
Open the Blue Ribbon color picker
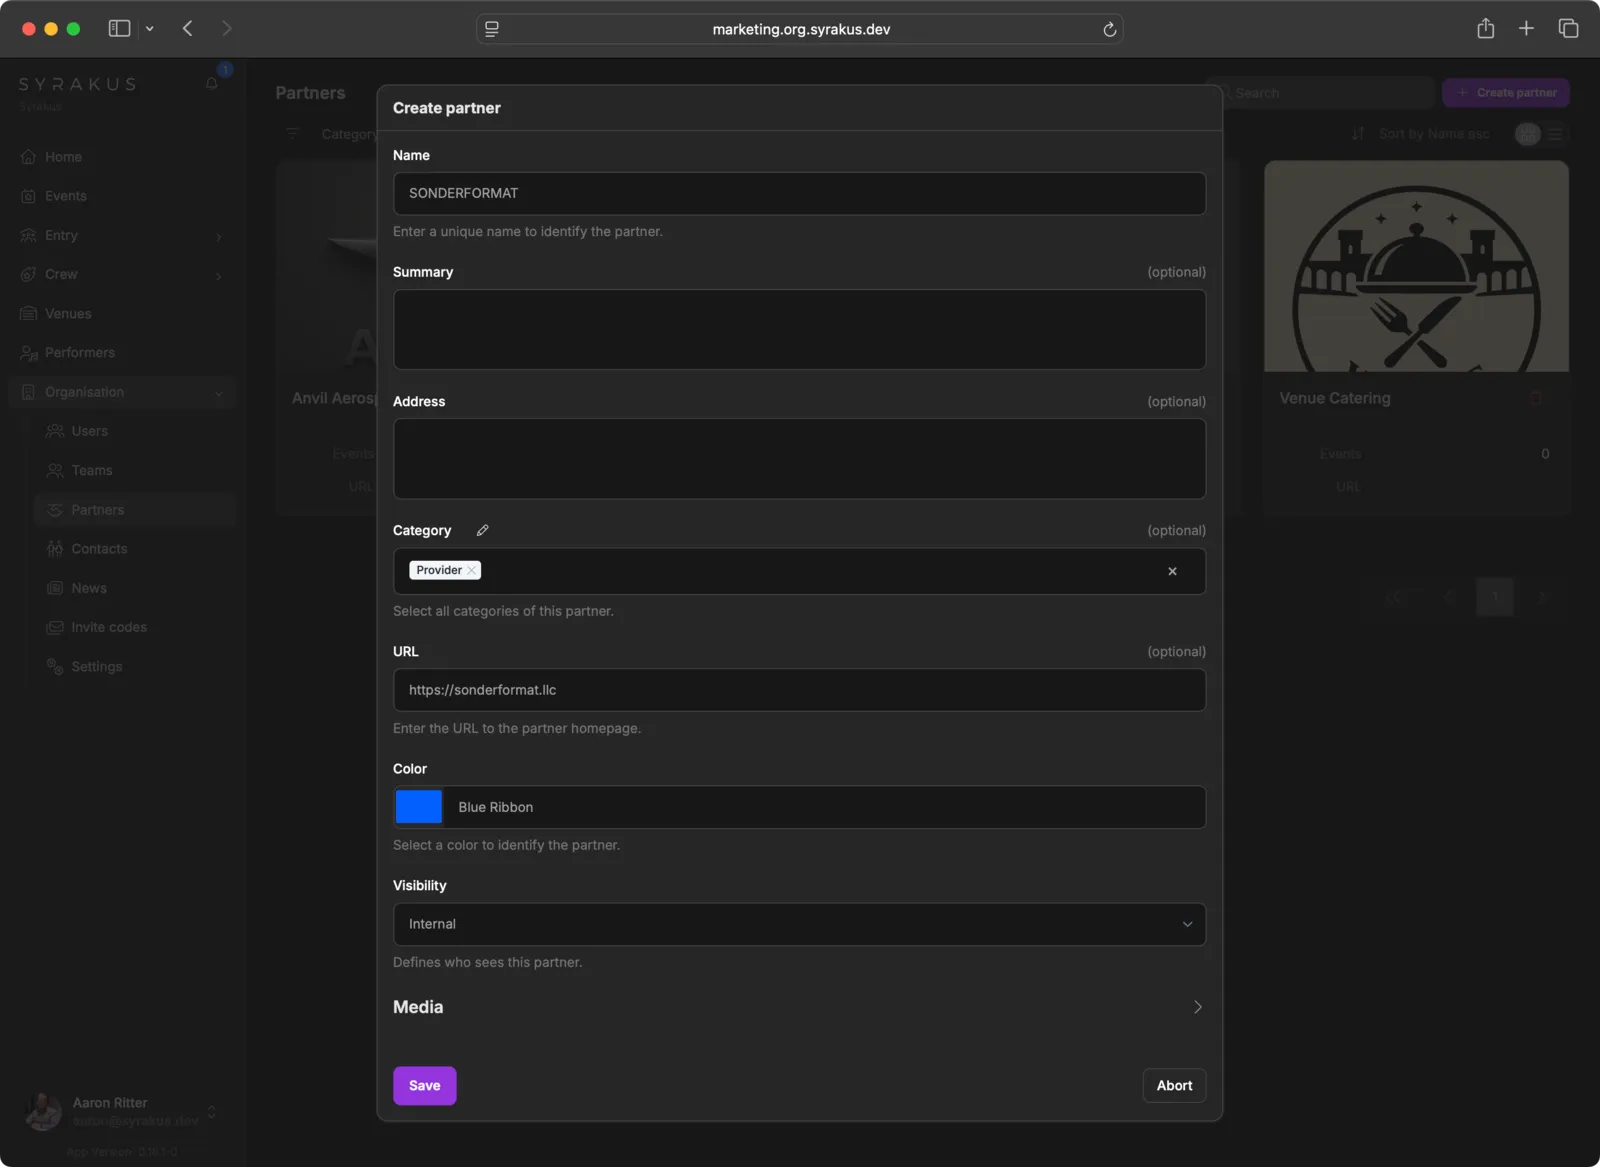click(418, 807)
